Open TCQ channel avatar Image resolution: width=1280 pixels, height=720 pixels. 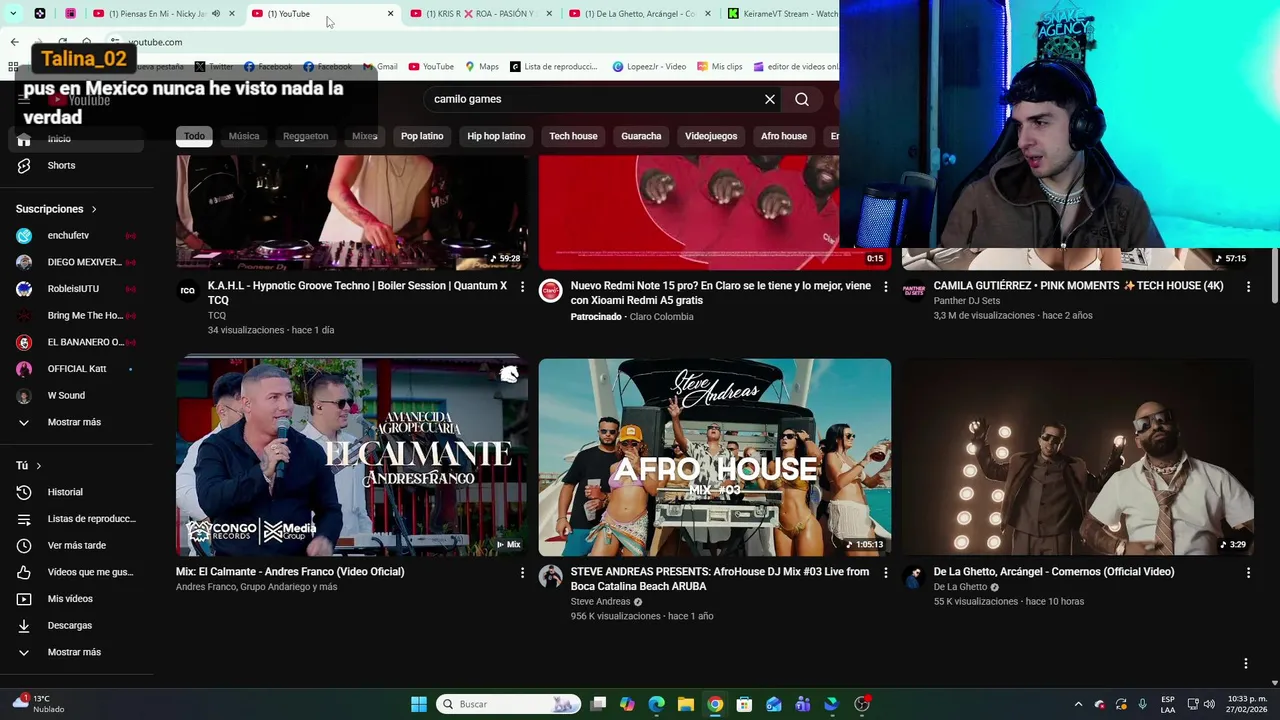coord(187,291)
